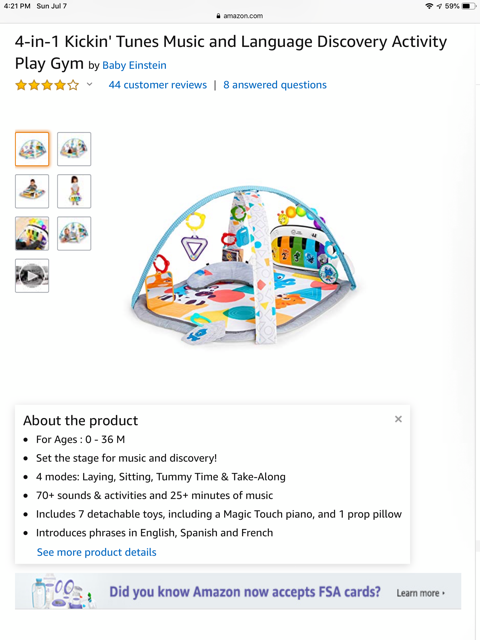The height and width of the screenshot is (640, 480).
Task: View thumbnail of baby sitting on mat
Action: click(x=32, y=191)
